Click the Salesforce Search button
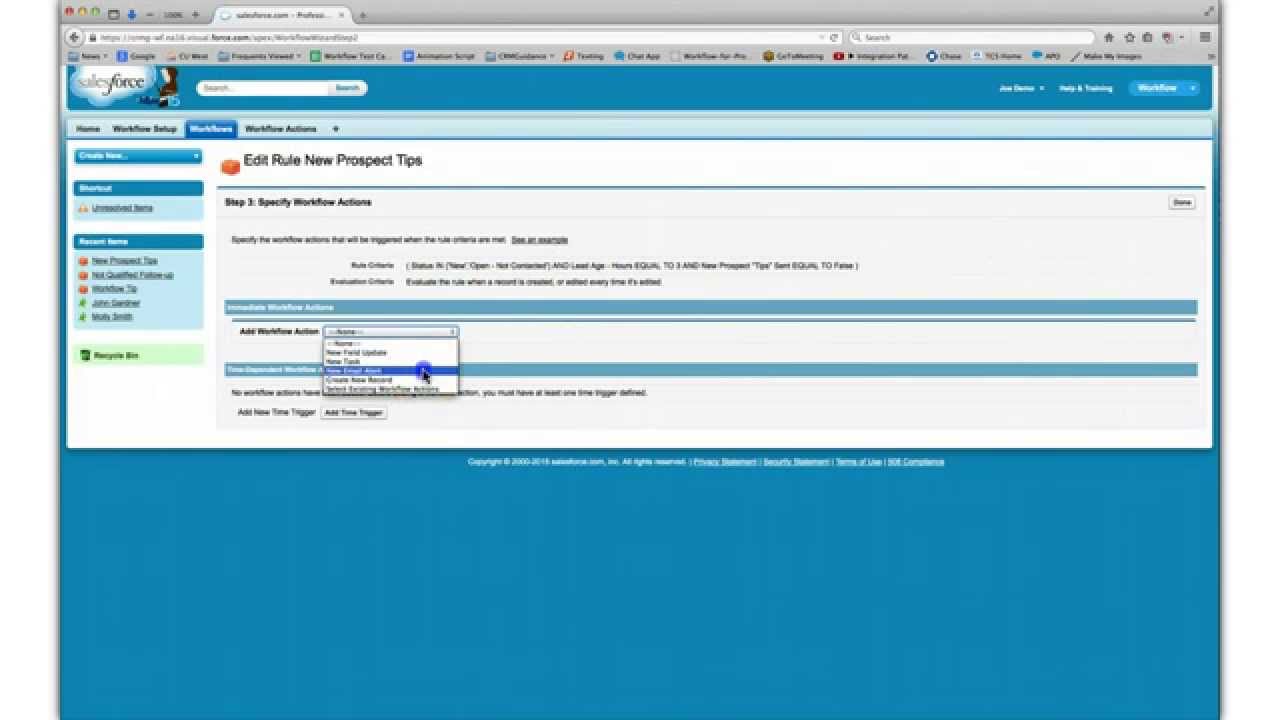The width and height of the screenshot is (1280, 720). [x=347, y=88]
